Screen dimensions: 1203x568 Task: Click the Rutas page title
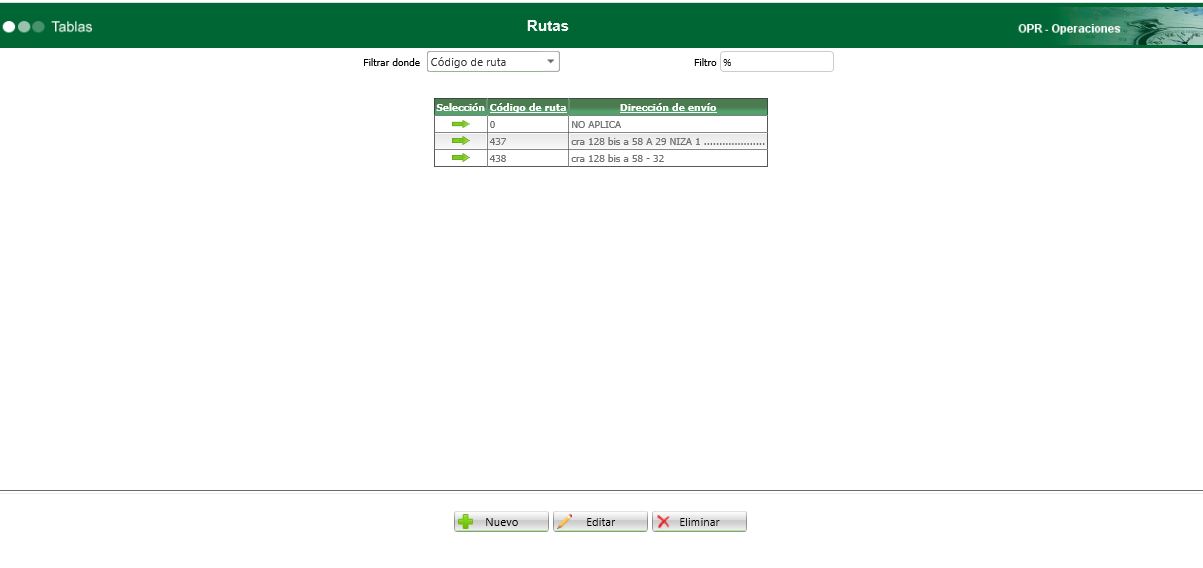(x=547, y=26)
